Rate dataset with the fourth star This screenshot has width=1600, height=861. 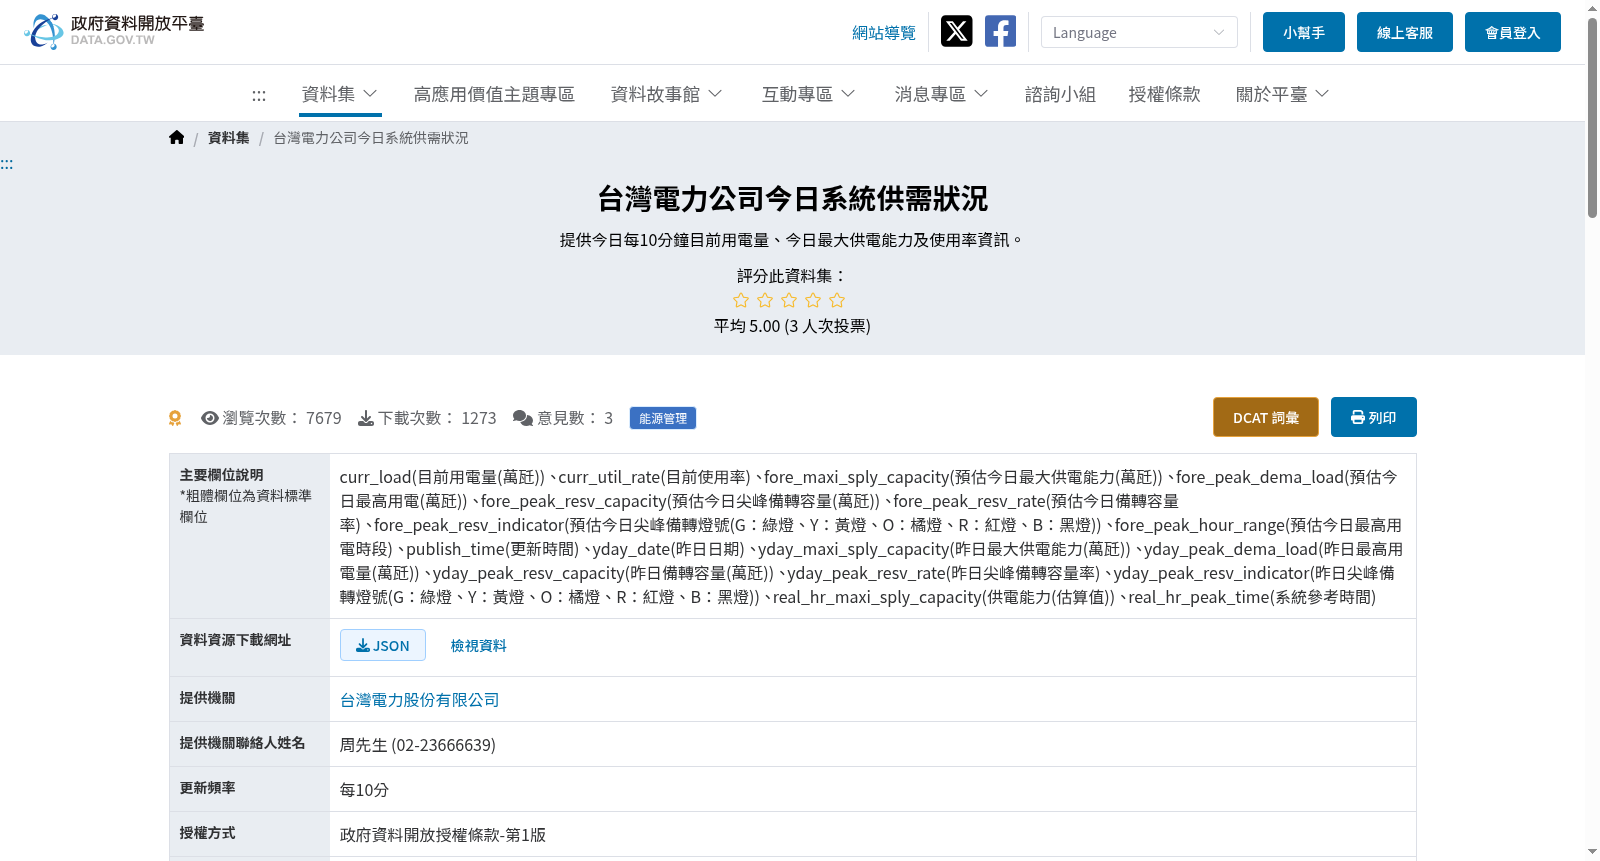coord(813,300)
